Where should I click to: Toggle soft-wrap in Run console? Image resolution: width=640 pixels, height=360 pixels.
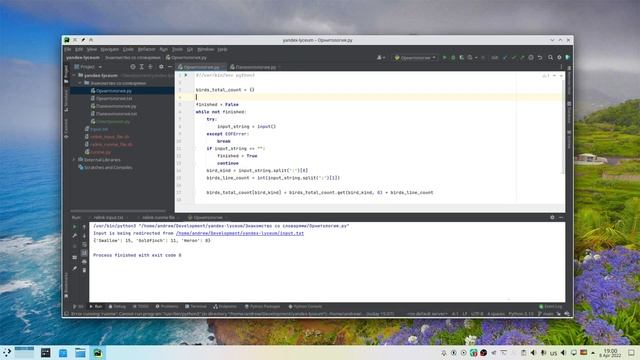coord(84,244)
